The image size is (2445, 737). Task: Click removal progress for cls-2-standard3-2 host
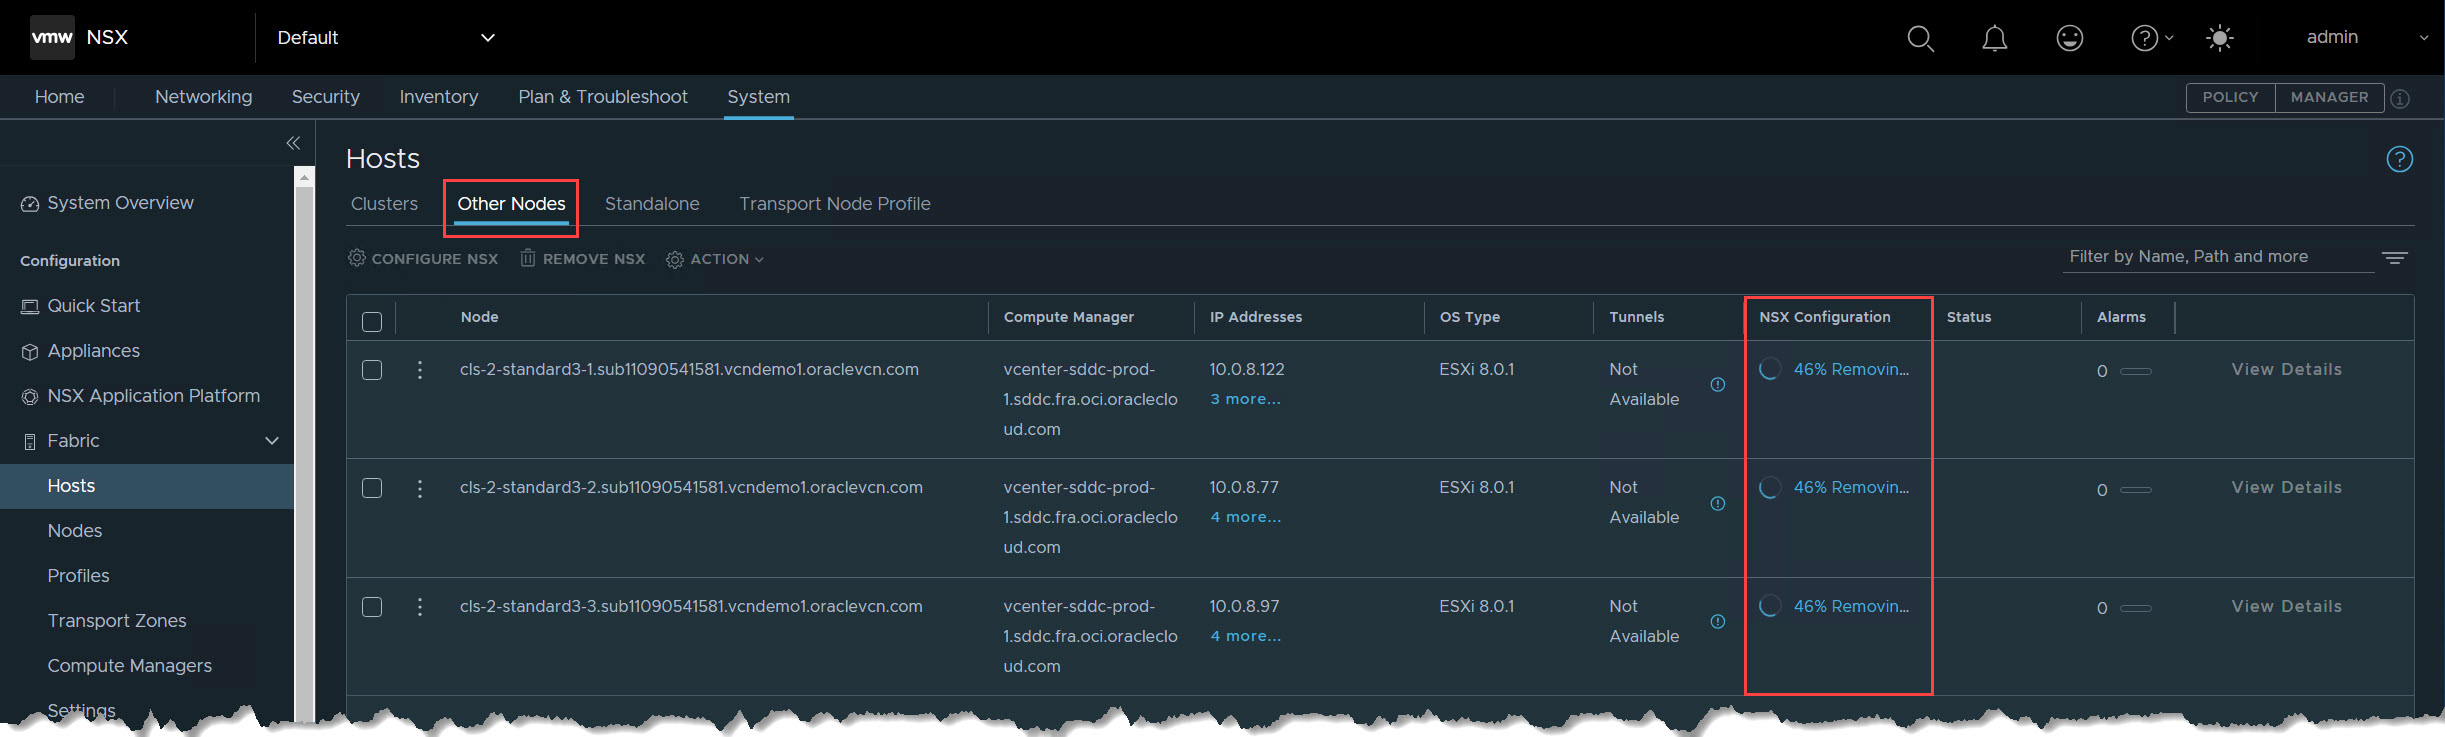point(1850,488)
